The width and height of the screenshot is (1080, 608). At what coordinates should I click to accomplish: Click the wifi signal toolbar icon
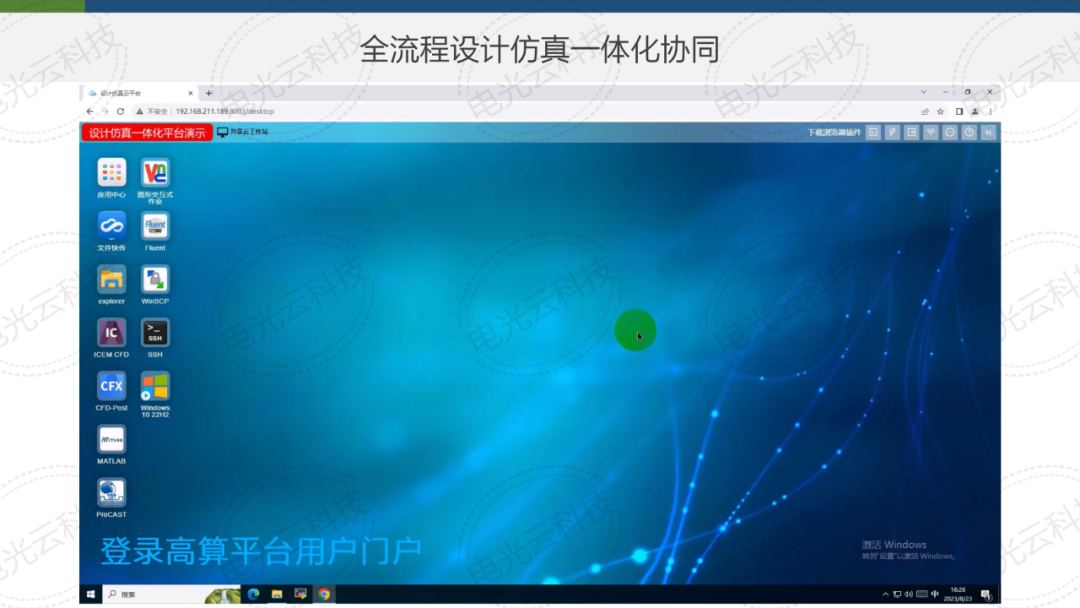(x=931, y=132)
